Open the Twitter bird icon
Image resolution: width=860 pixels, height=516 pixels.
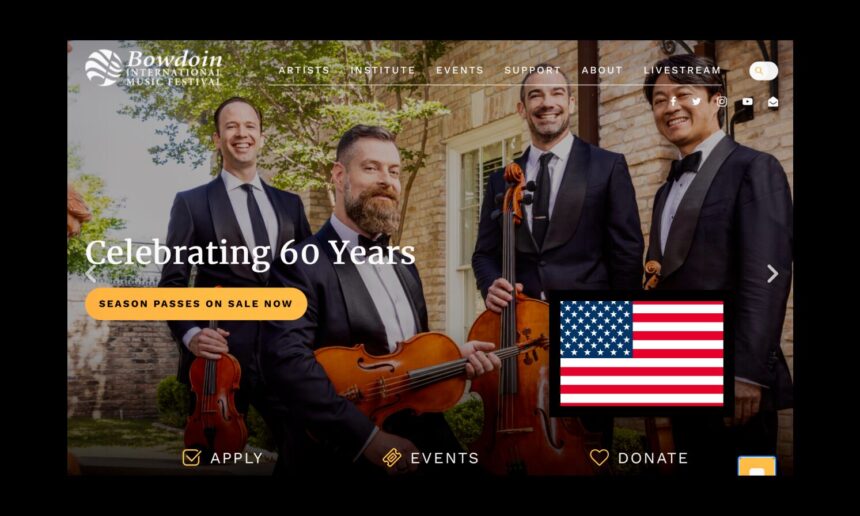tap(697, 101)
